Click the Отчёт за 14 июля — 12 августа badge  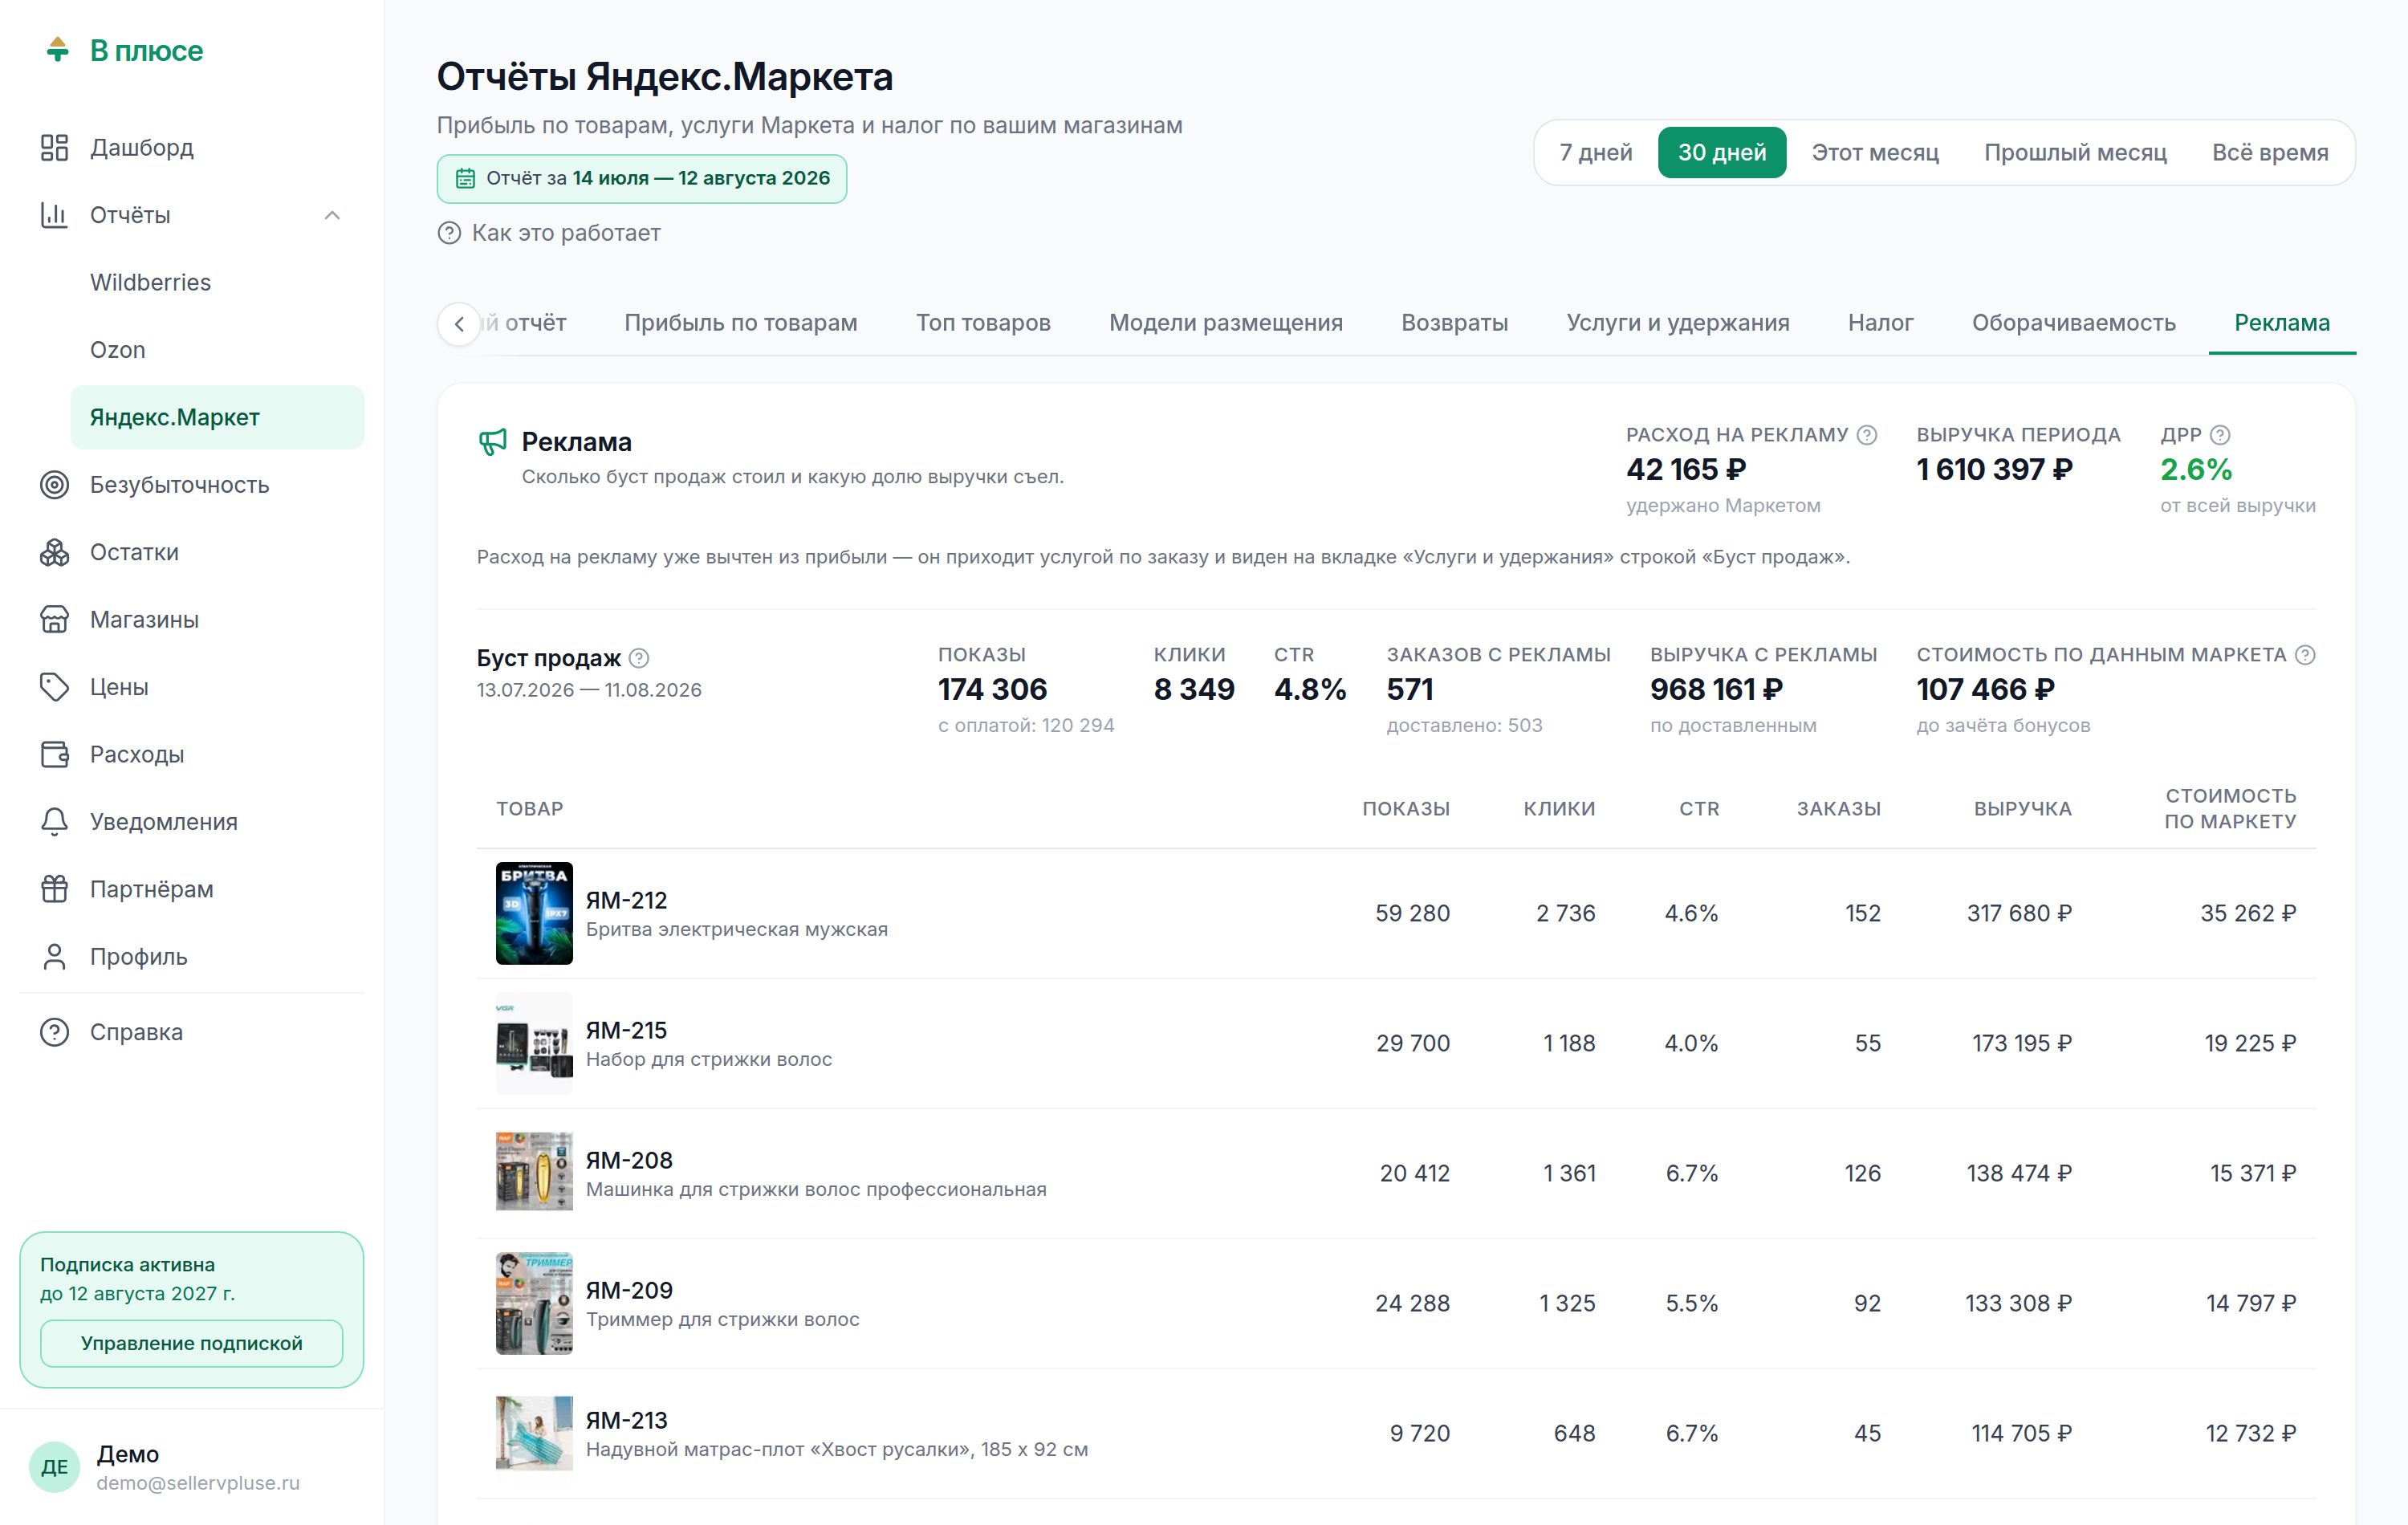642,179
